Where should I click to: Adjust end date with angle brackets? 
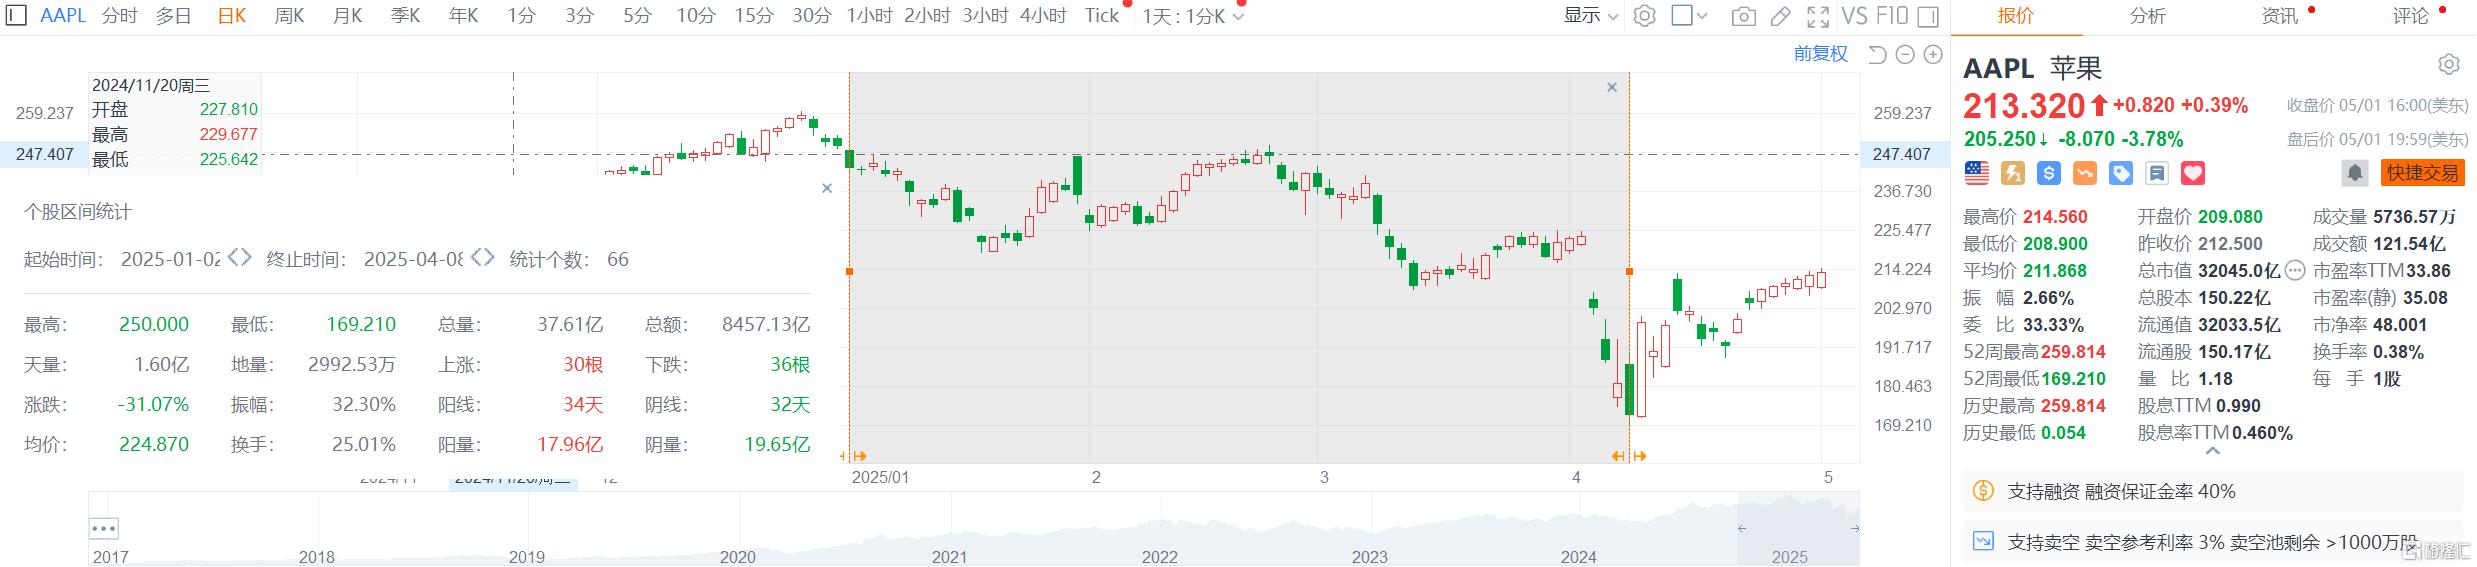(x=483, y=258)
